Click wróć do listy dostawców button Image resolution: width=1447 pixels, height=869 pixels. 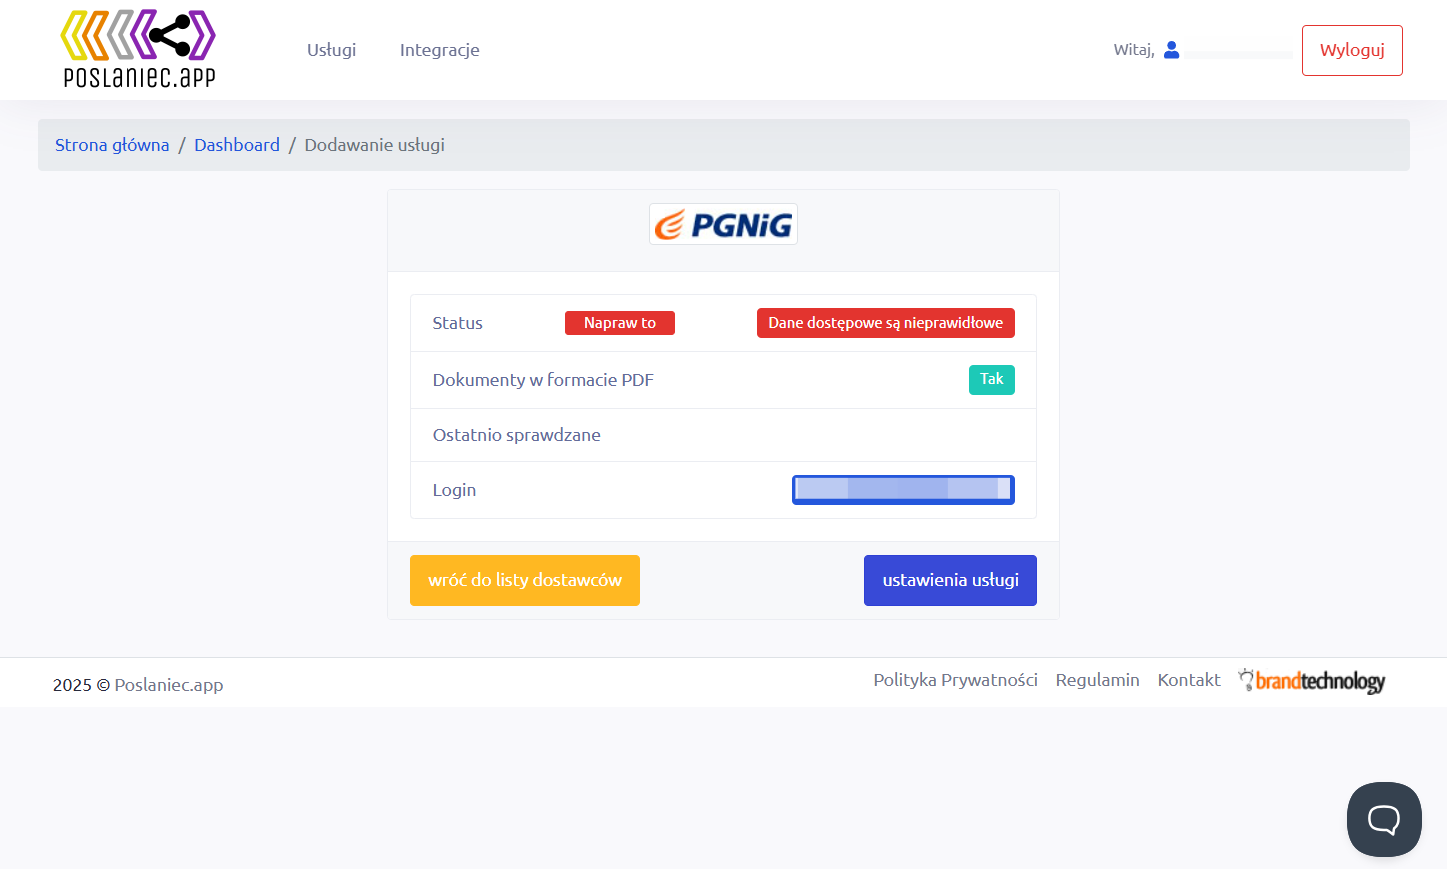coord(525,580)
